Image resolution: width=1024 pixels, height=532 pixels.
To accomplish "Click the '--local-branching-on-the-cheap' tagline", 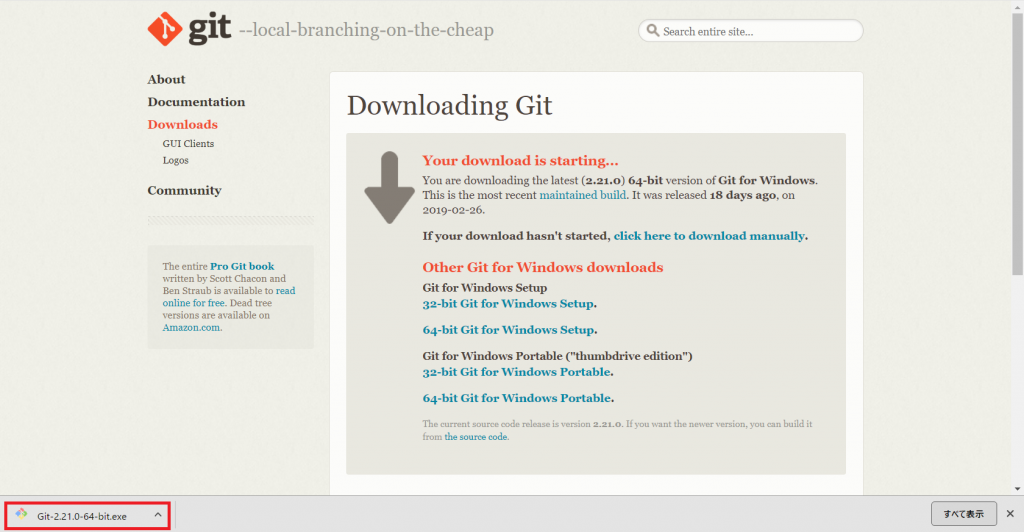I will (x=366, y=30).
